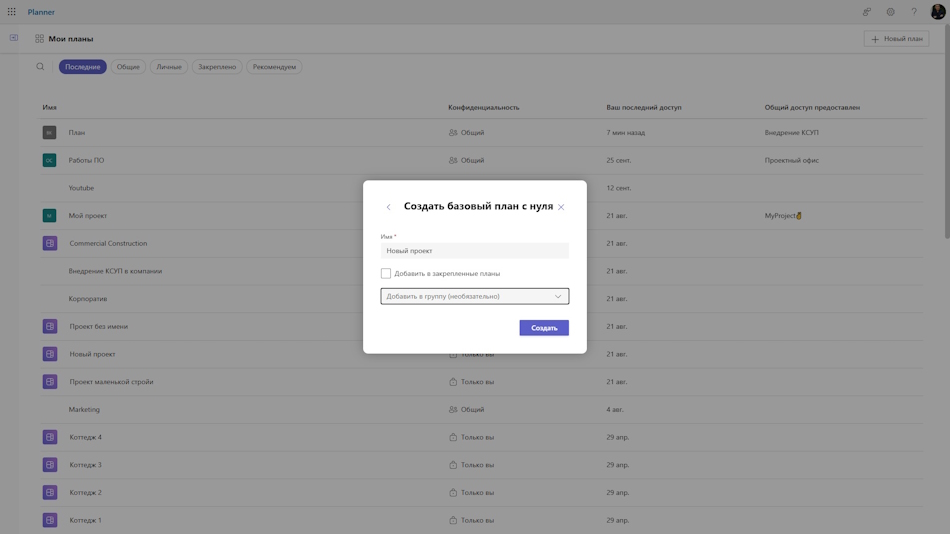Open the search magnifier icon
The width and height of the screenshot is (950, 534).
(x=40, y=67)
